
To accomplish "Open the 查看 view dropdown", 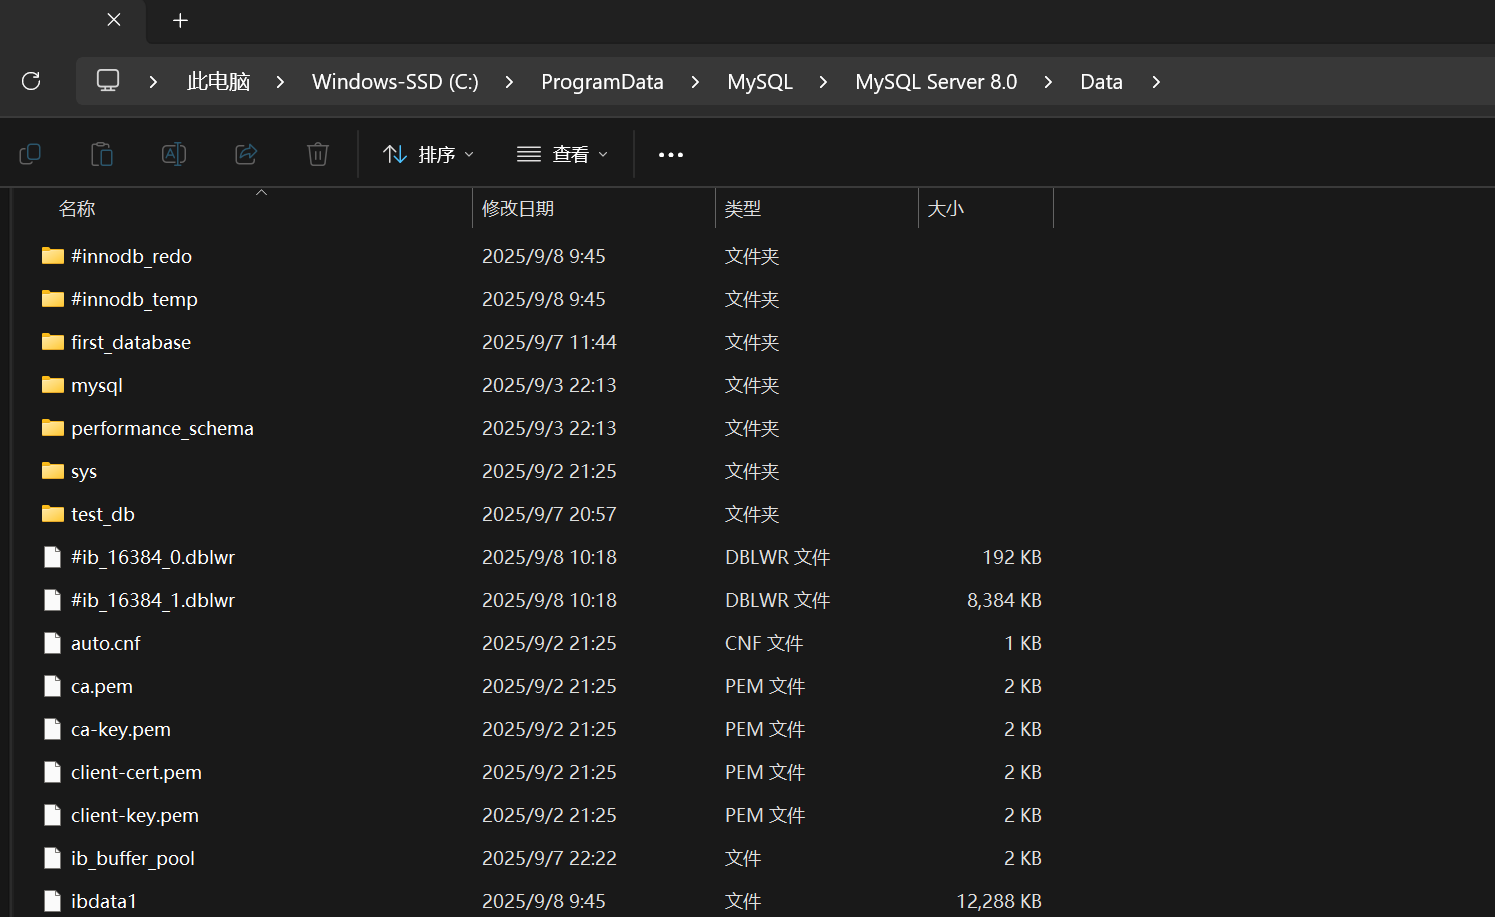I will pyautogui.click(x=562, y=154).
